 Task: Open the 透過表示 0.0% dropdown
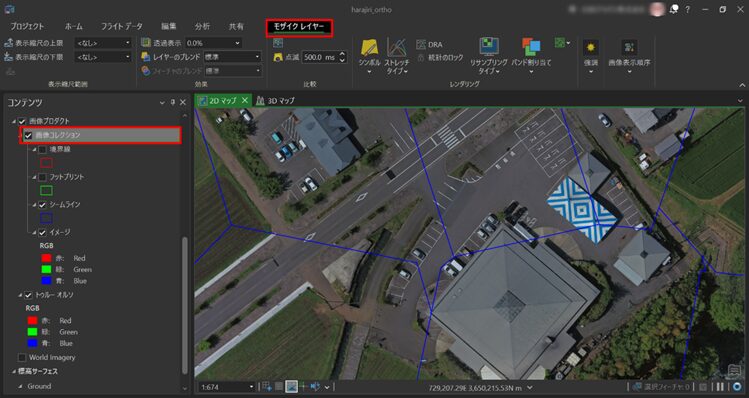(213, 43)
